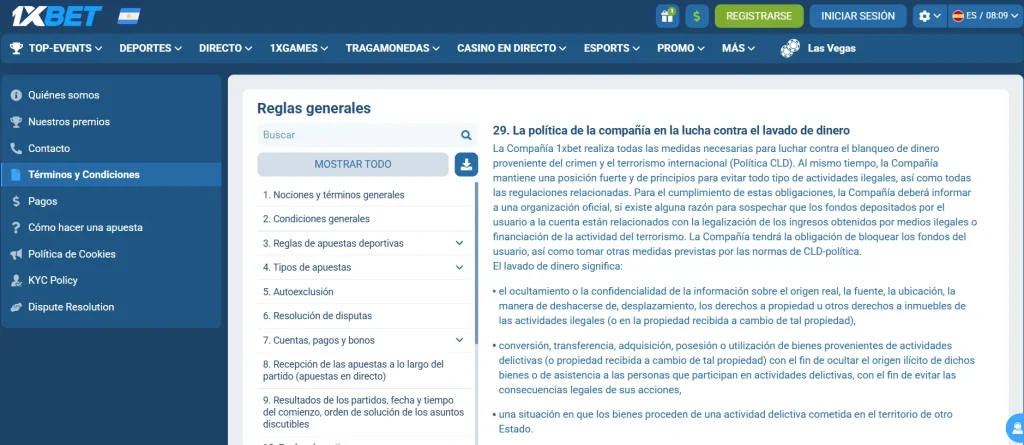This screenshot has width=1024, height=445.
Task: Click the INICIAR SESIÓN button
Action: [857, 16]
